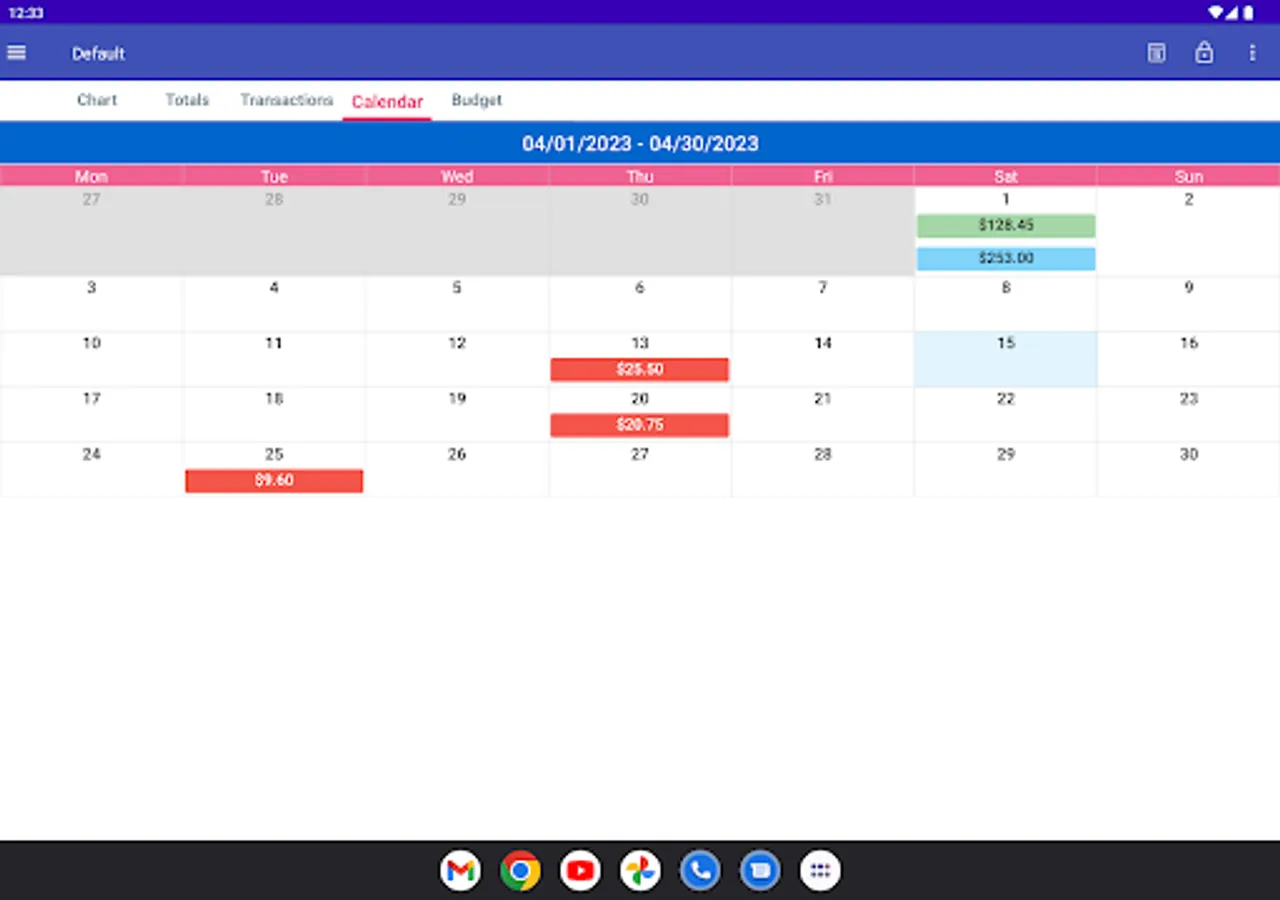The image size is (1280, 900).
Task: Tap the Sun column header
Action: point(1189,176)
